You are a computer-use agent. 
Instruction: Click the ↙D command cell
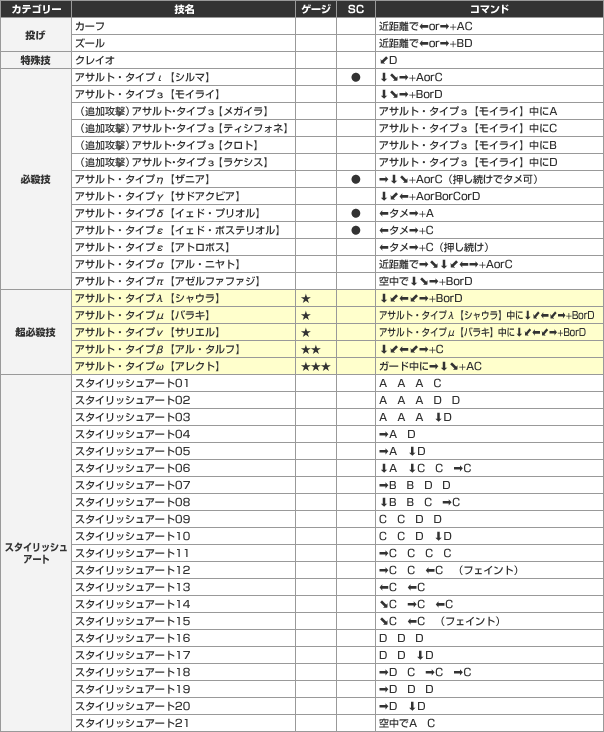[489, 60]
